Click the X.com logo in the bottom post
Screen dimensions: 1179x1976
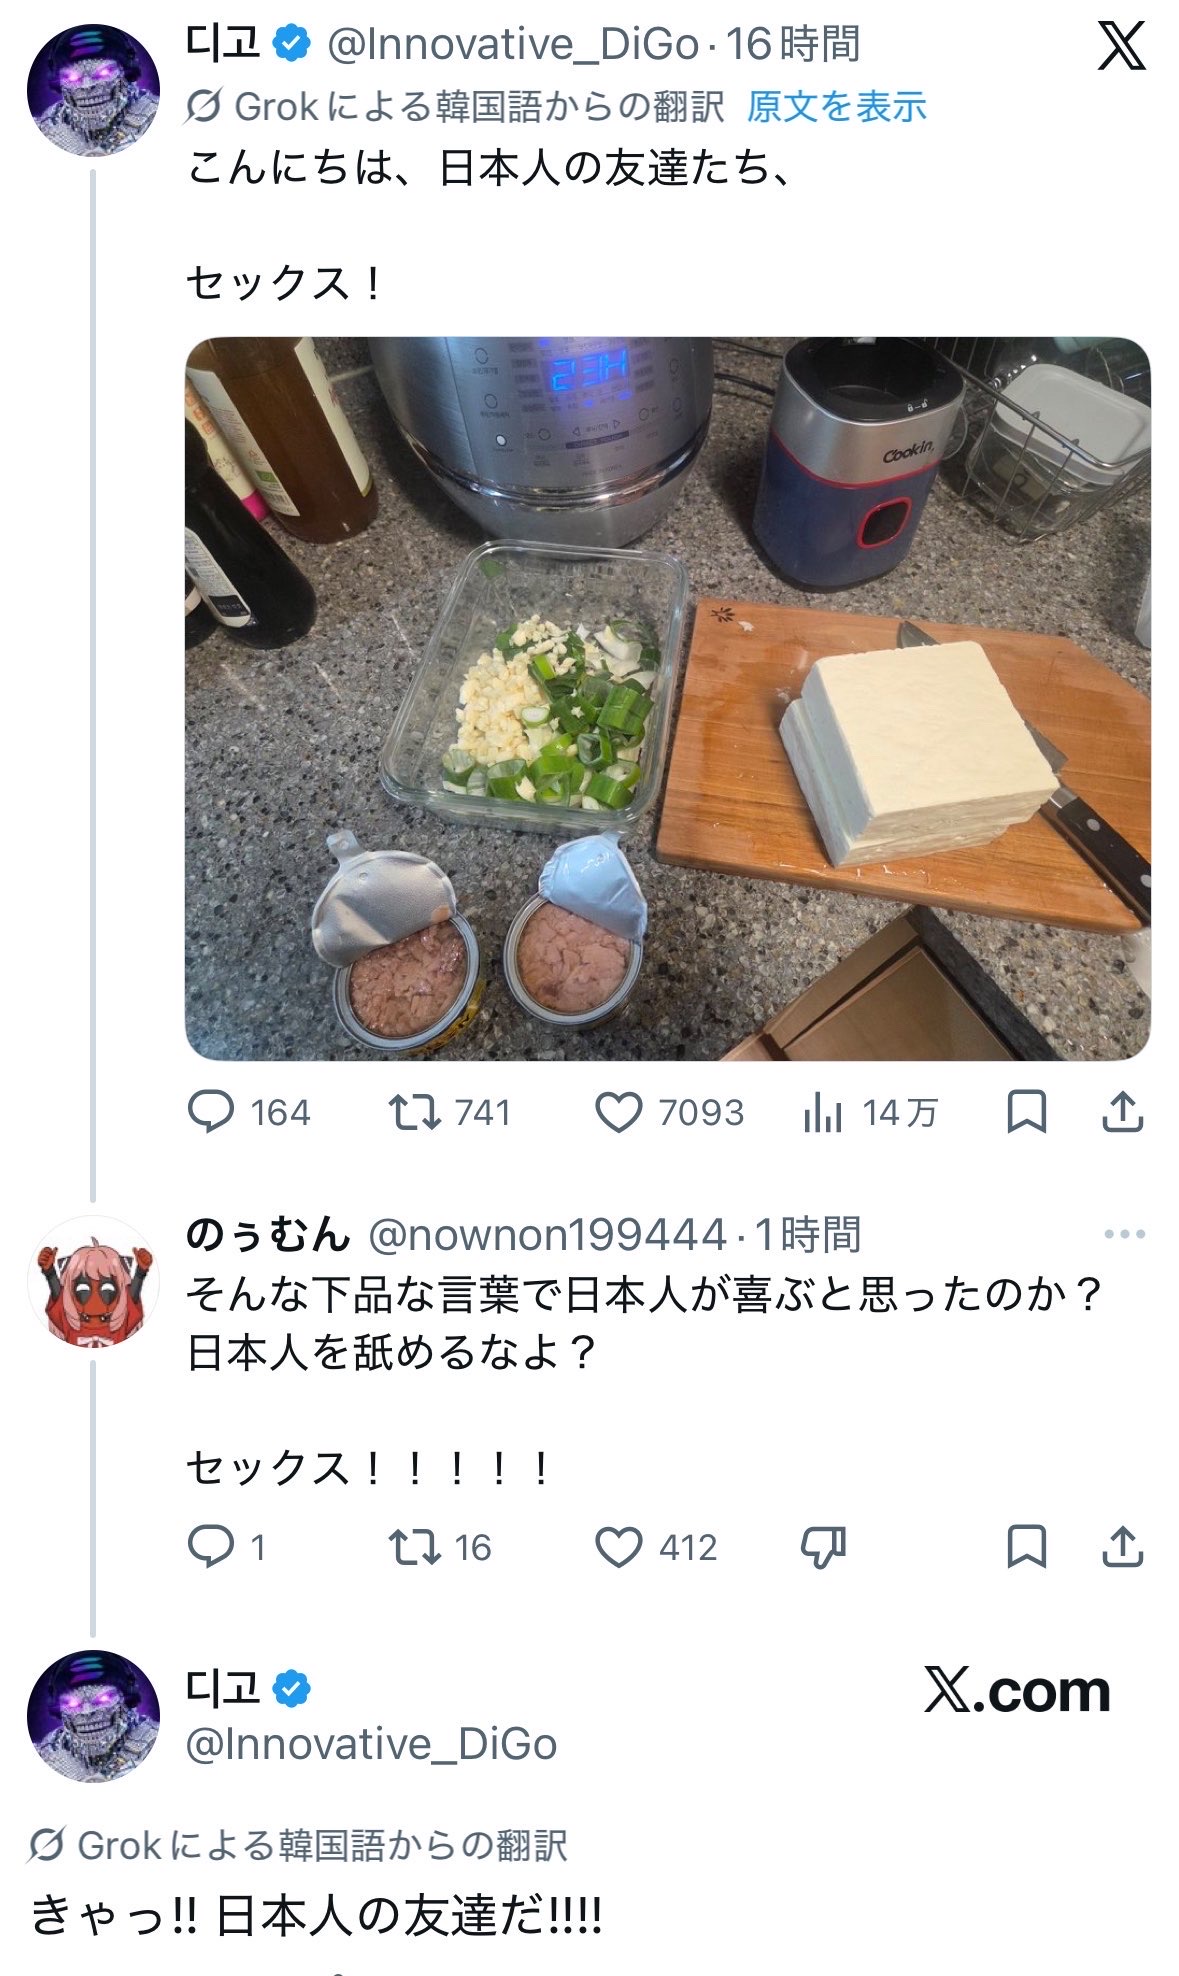tap(1017, 1691)
